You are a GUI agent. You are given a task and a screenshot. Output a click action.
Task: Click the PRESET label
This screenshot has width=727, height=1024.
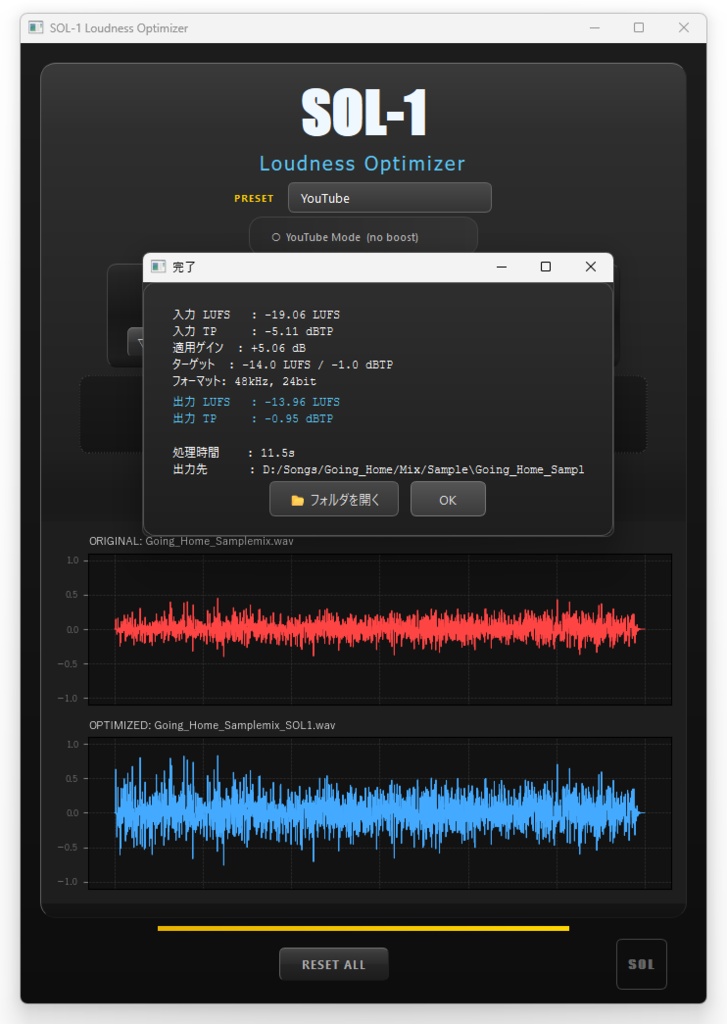[x=254, y=199]
